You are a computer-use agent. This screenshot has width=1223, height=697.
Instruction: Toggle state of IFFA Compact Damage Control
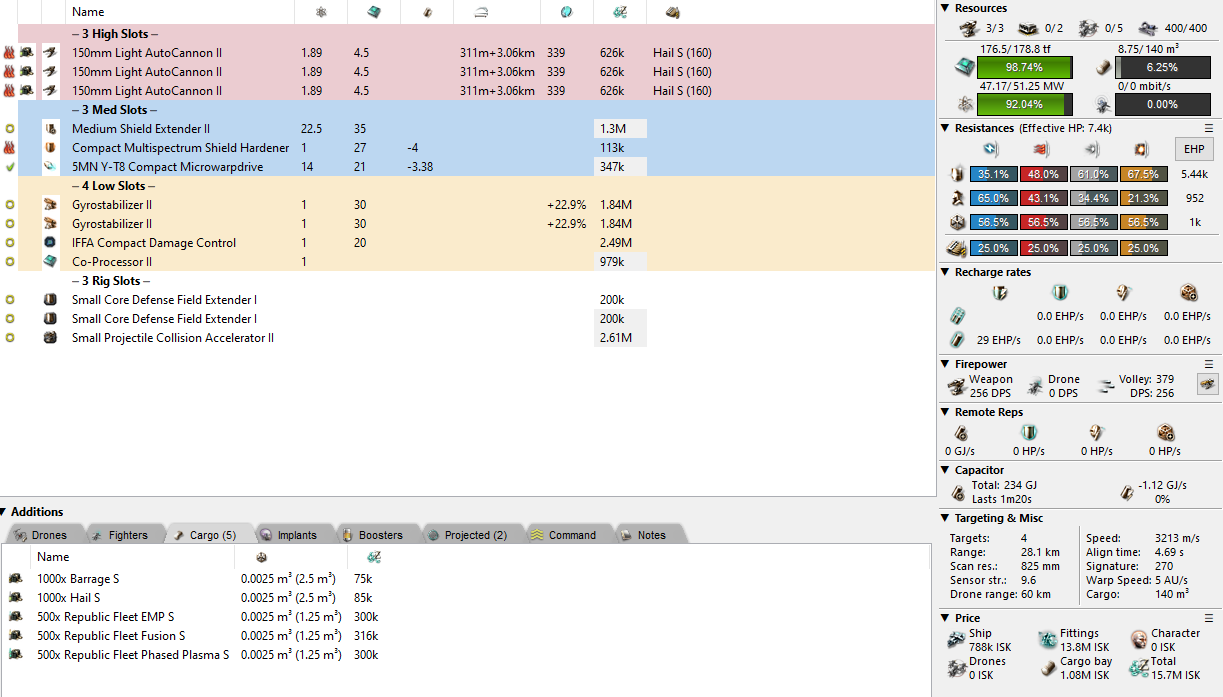(10, 243)
